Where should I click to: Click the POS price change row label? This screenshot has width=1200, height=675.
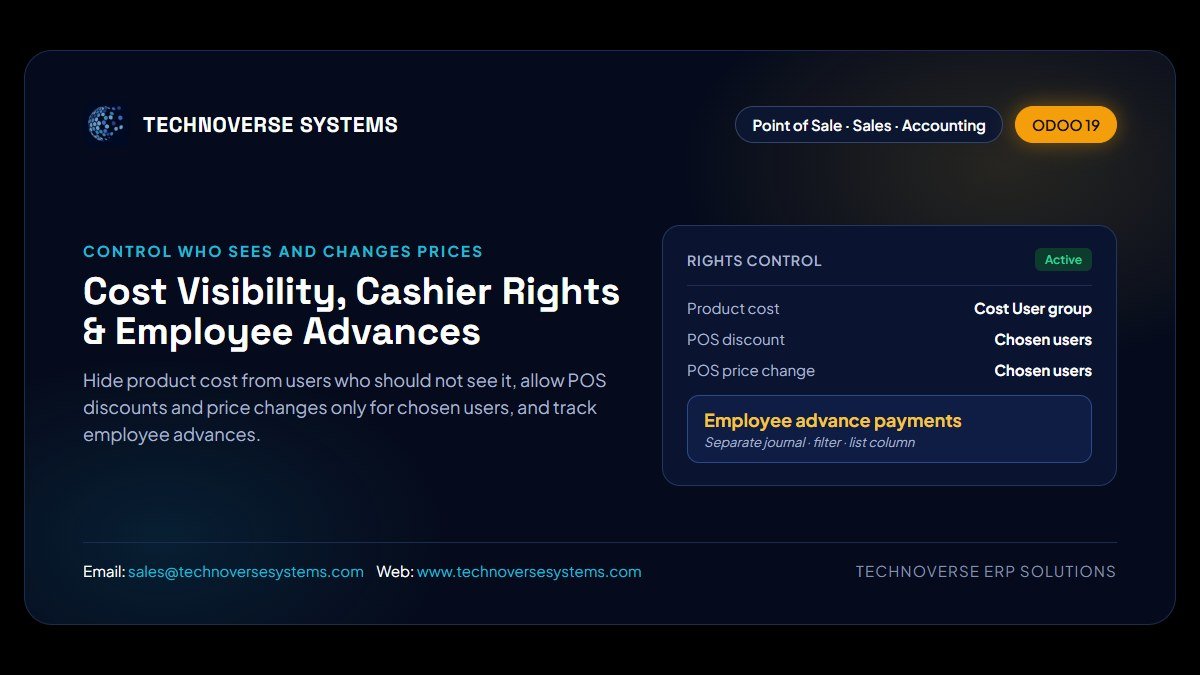point(751,371)
